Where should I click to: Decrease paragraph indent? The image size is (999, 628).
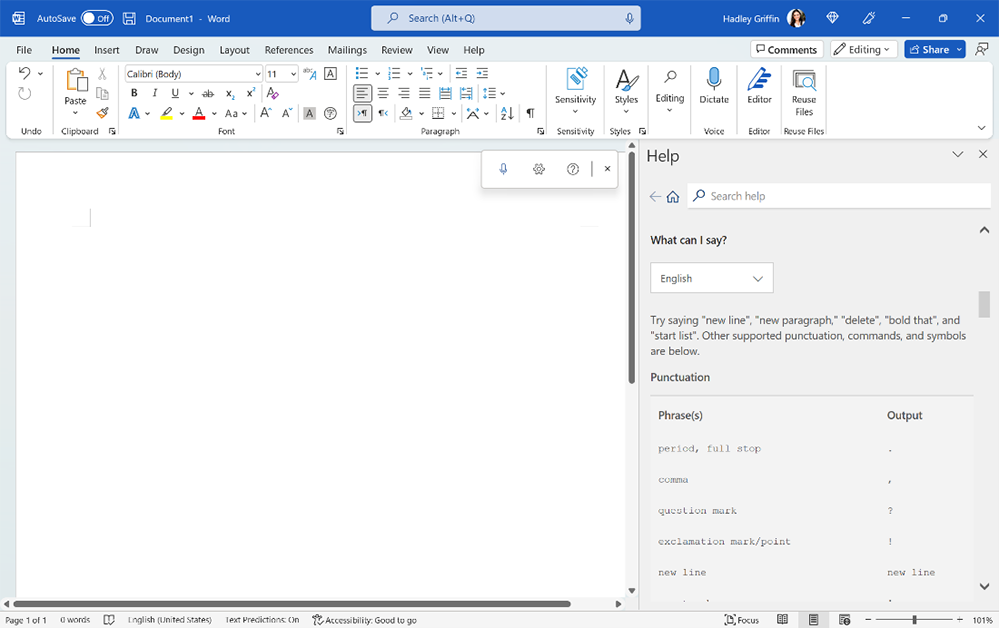pos(461,73)
